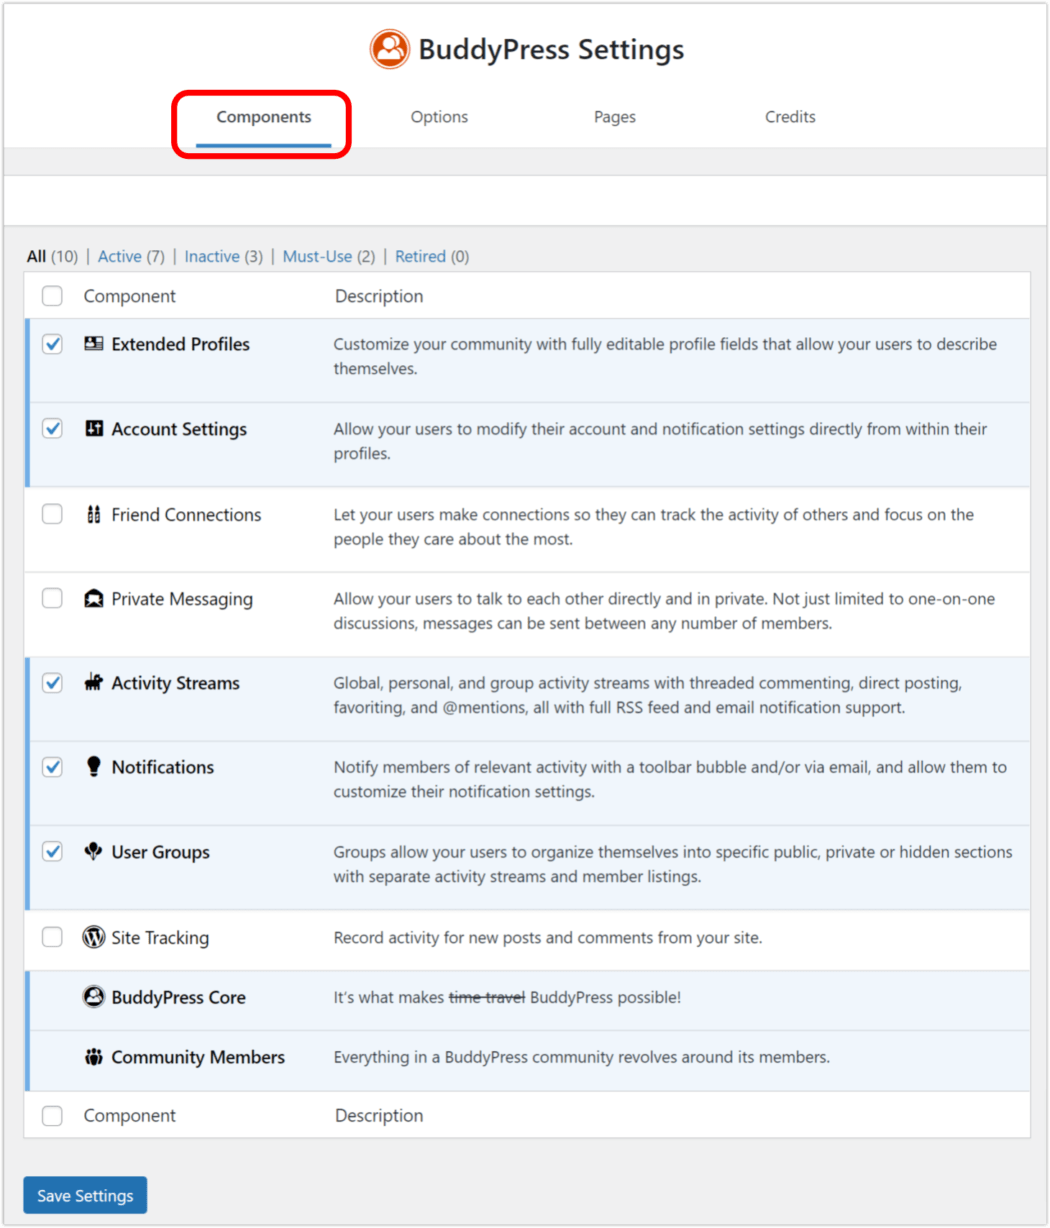Viewport: 1050px width, 1228px height.
Task: Uncheck the Activity Streams checkbox
Action: (52, 683)
